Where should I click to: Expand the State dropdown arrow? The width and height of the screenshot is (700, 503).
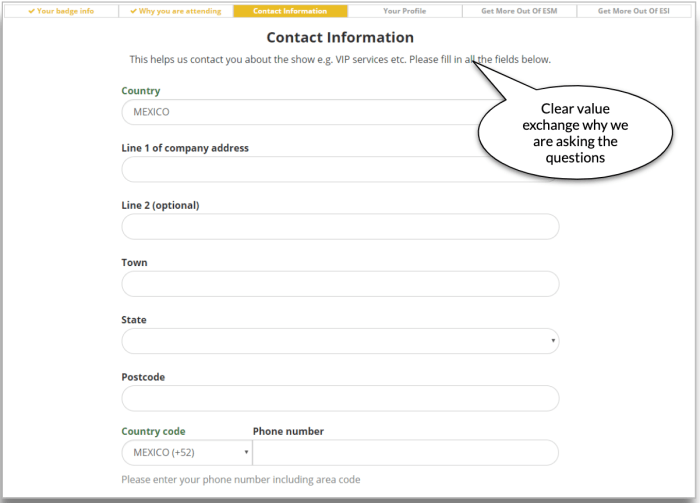tap(553, 342)
